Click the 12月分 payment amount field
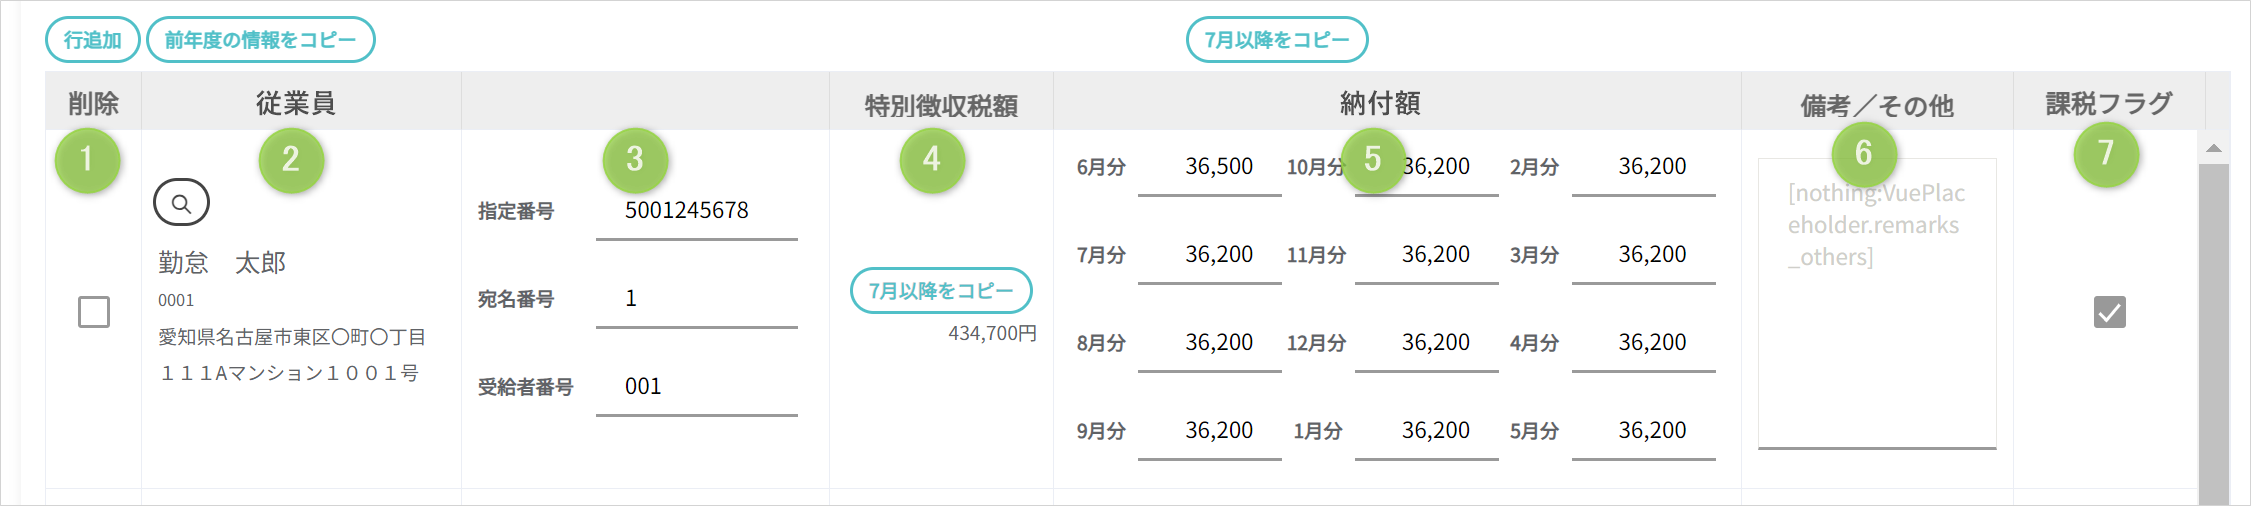This screenshot has width=2251, height=506. [1426, 343]
